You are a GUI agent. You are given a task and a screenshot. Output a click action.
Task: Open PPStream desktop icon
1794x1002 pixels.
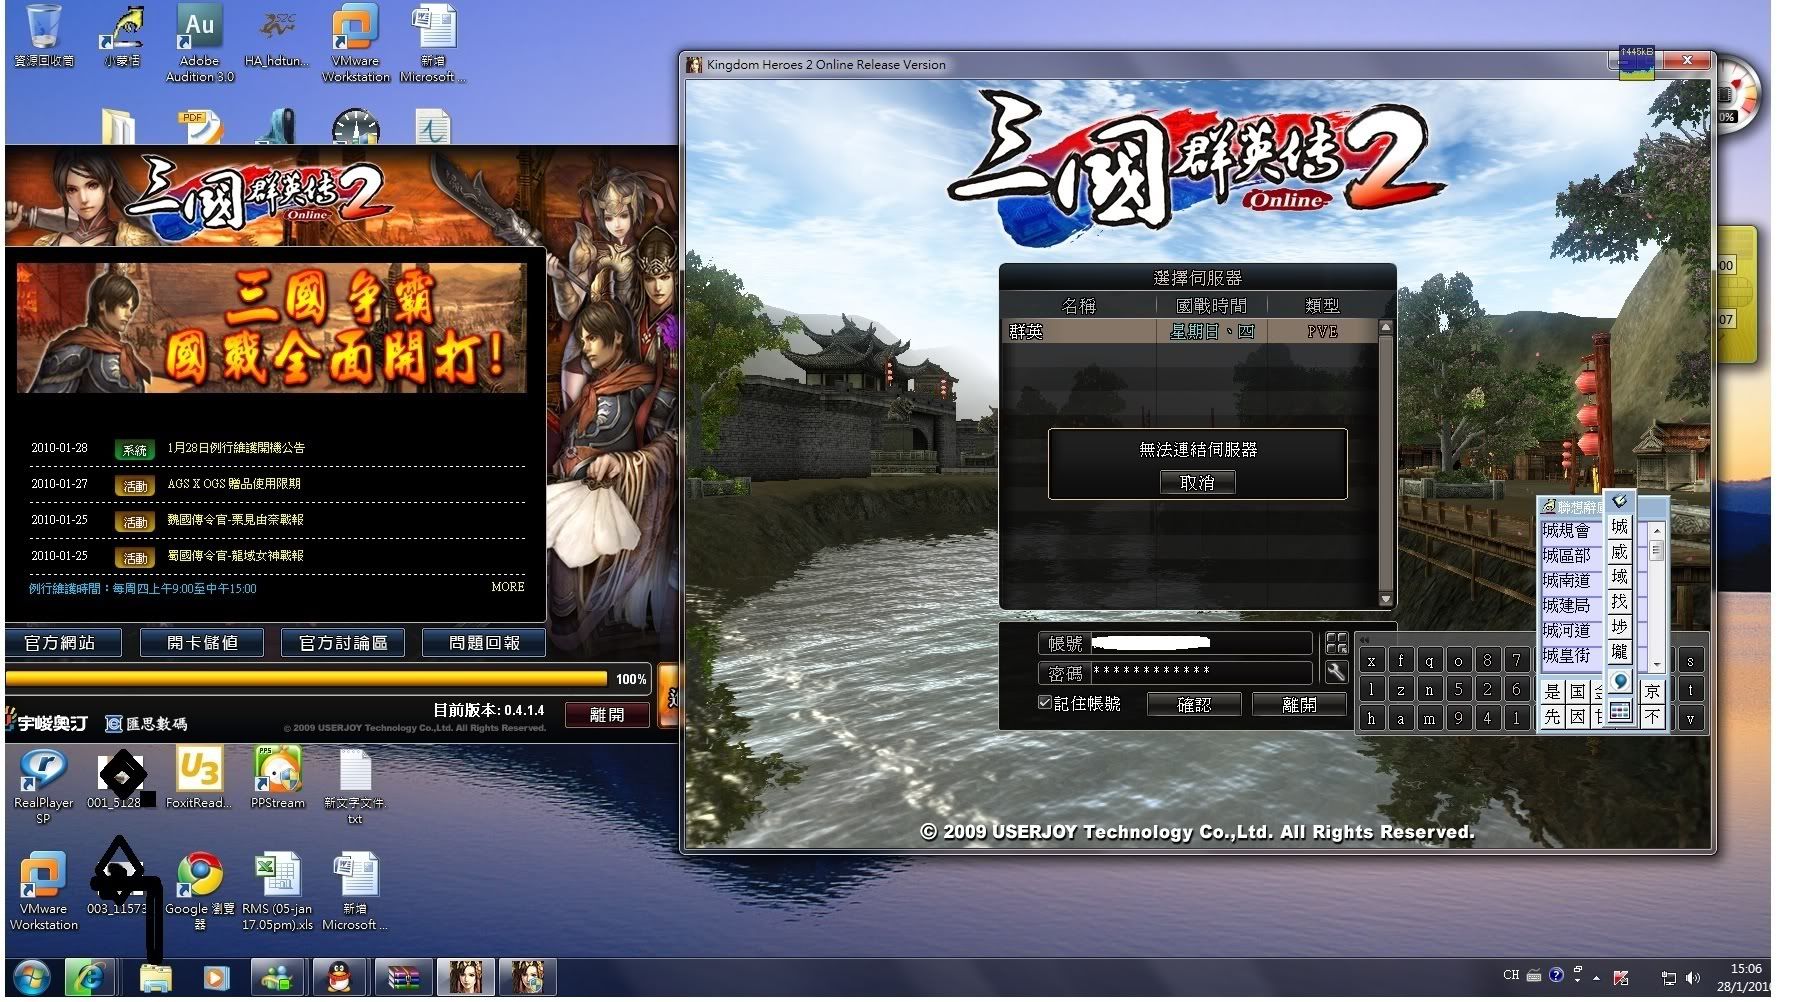click(x=277, y=778)
